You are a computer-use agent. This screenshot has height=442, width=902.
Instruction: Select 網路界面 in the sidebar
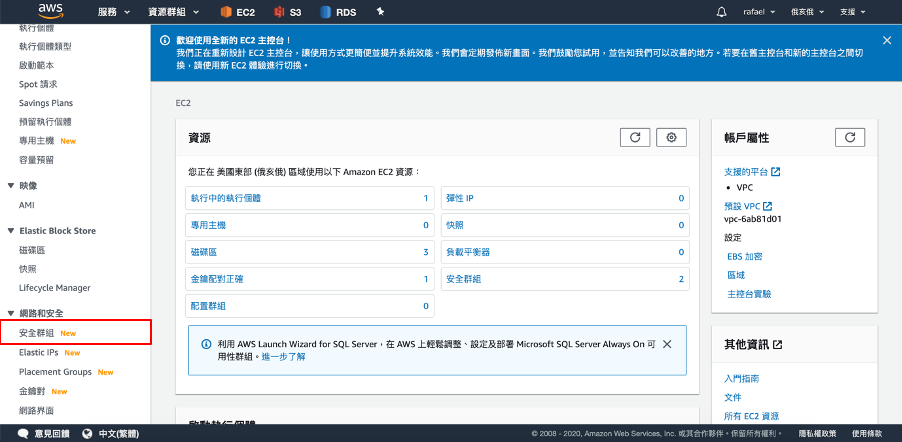click(36, 410)
